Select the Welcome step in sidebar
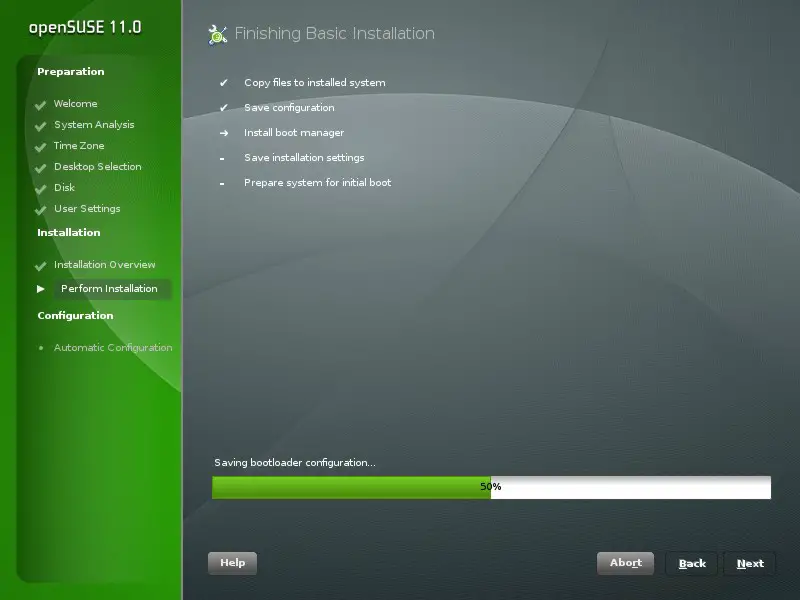 (76, 104)
